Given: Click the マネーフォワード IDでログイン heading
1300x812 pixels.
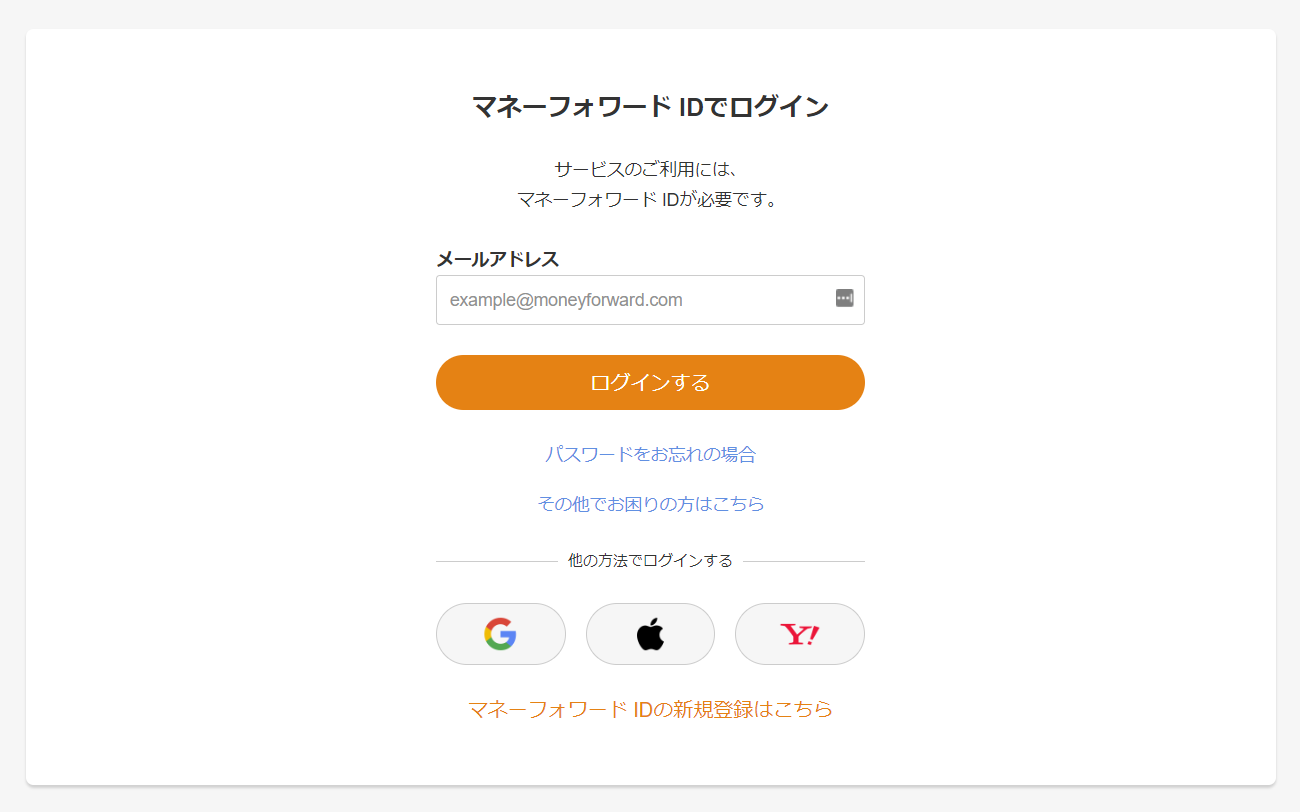Looking at the screenshot, I should (x=650, y=106).
